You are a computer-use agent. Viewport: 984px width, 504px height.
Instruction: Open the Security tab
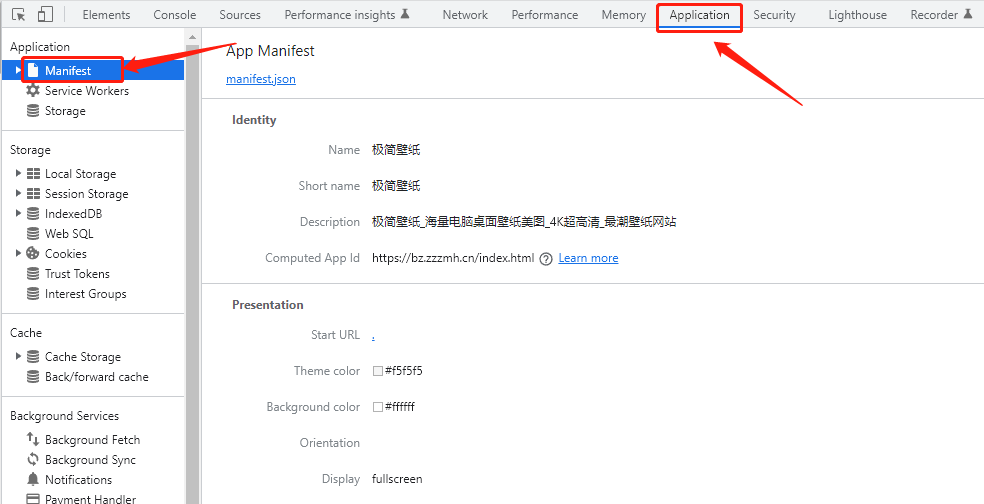[x=774, y=15]
